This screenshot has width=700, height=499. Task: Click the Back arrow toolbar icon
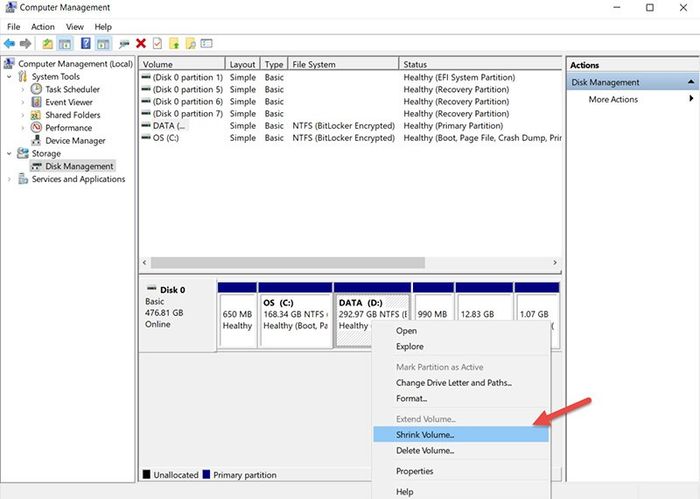click(9, 43)
